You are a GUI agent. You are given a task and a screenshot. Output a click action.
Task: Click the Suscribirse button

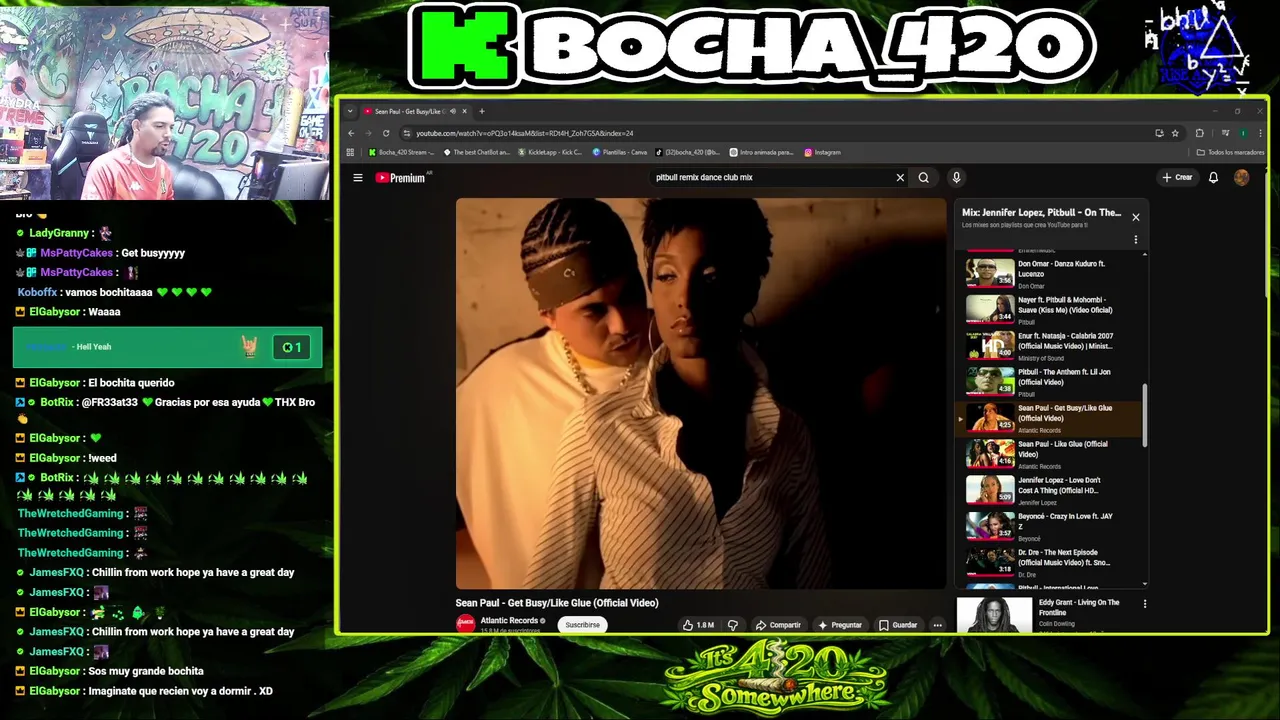583,625
